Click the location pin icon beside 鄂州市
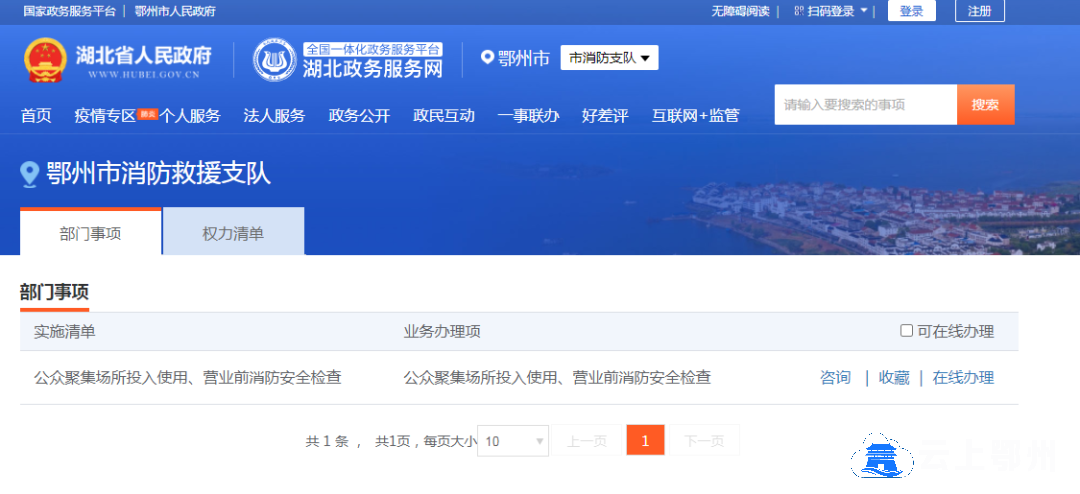Screen dimensions: 1080x494 click(x=488, y=58)
